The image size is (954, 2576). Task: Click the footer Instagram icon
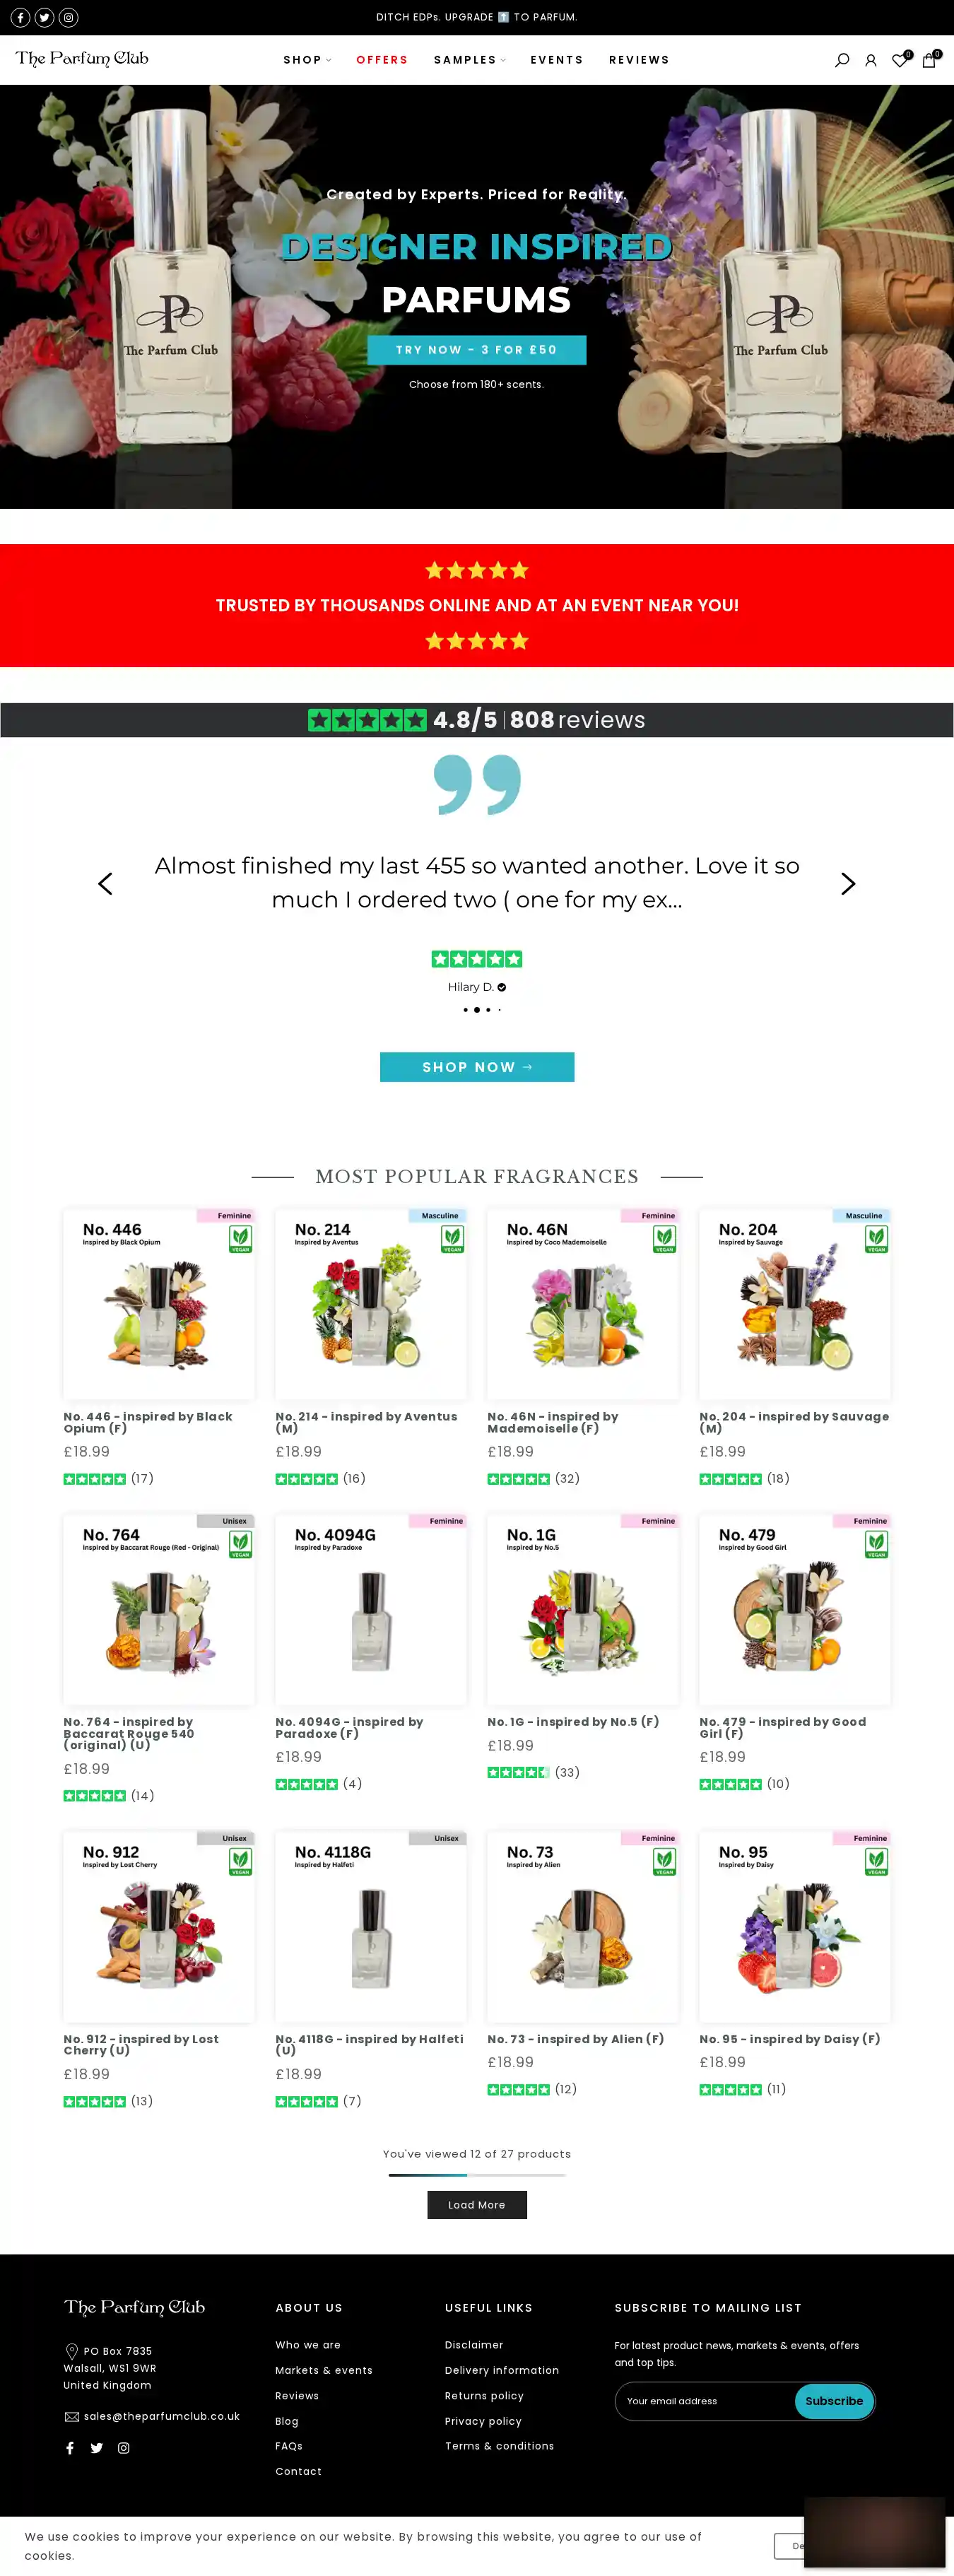[124, 2448]
